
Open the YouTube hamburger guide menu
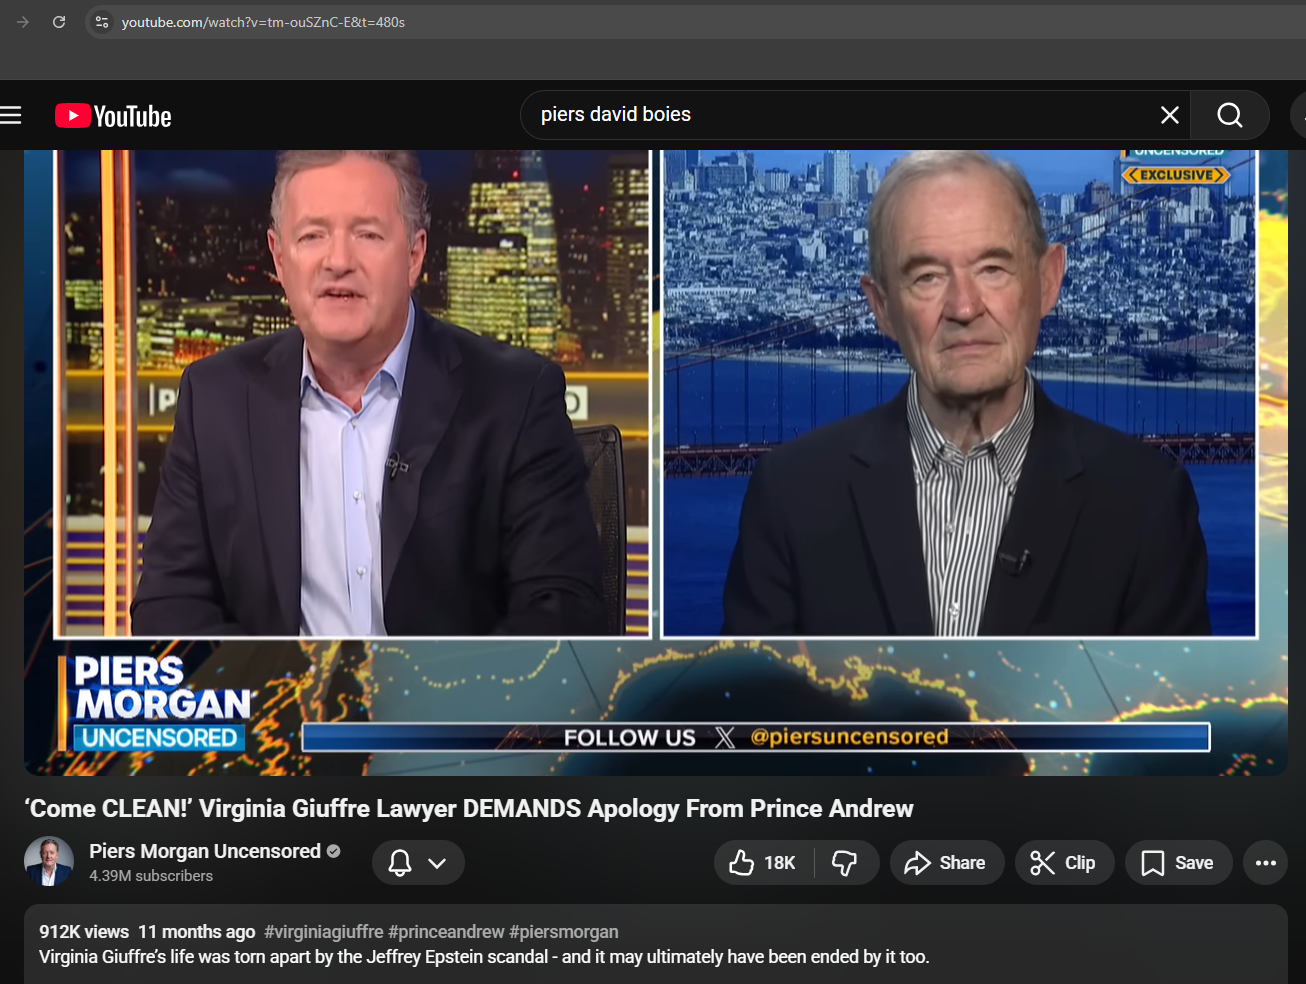click(x=11, y=116)
